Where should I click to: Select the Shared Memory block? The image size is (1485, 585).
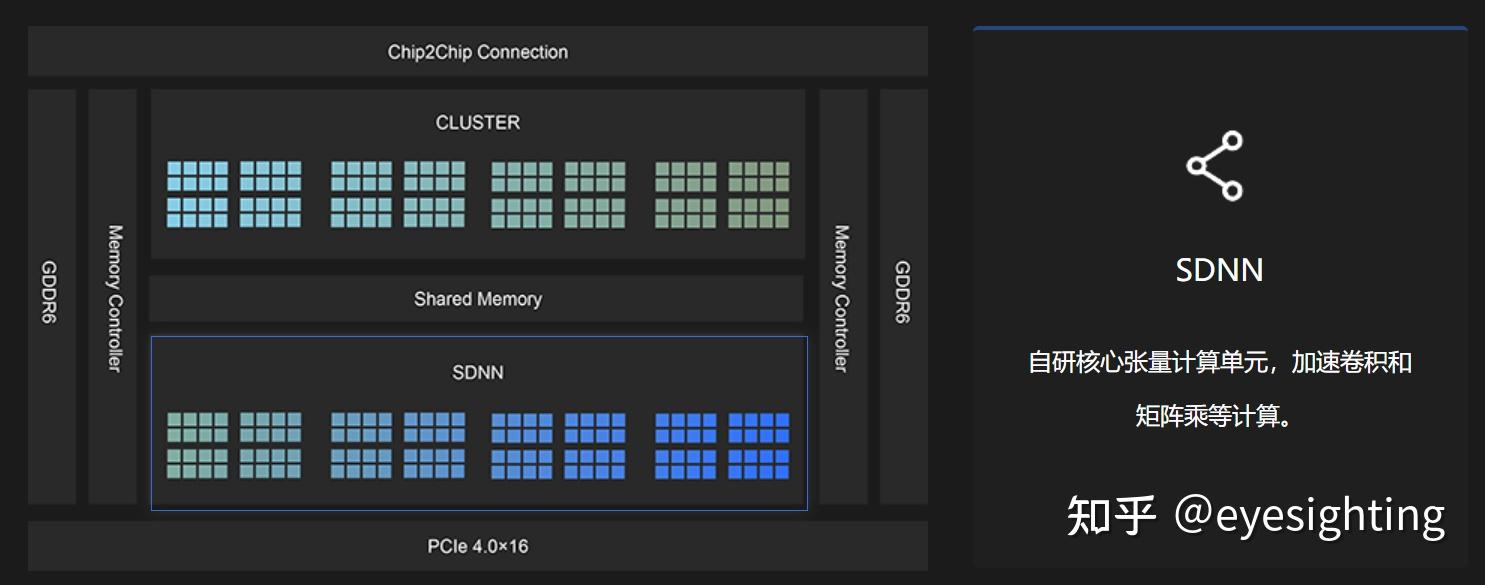477,299
